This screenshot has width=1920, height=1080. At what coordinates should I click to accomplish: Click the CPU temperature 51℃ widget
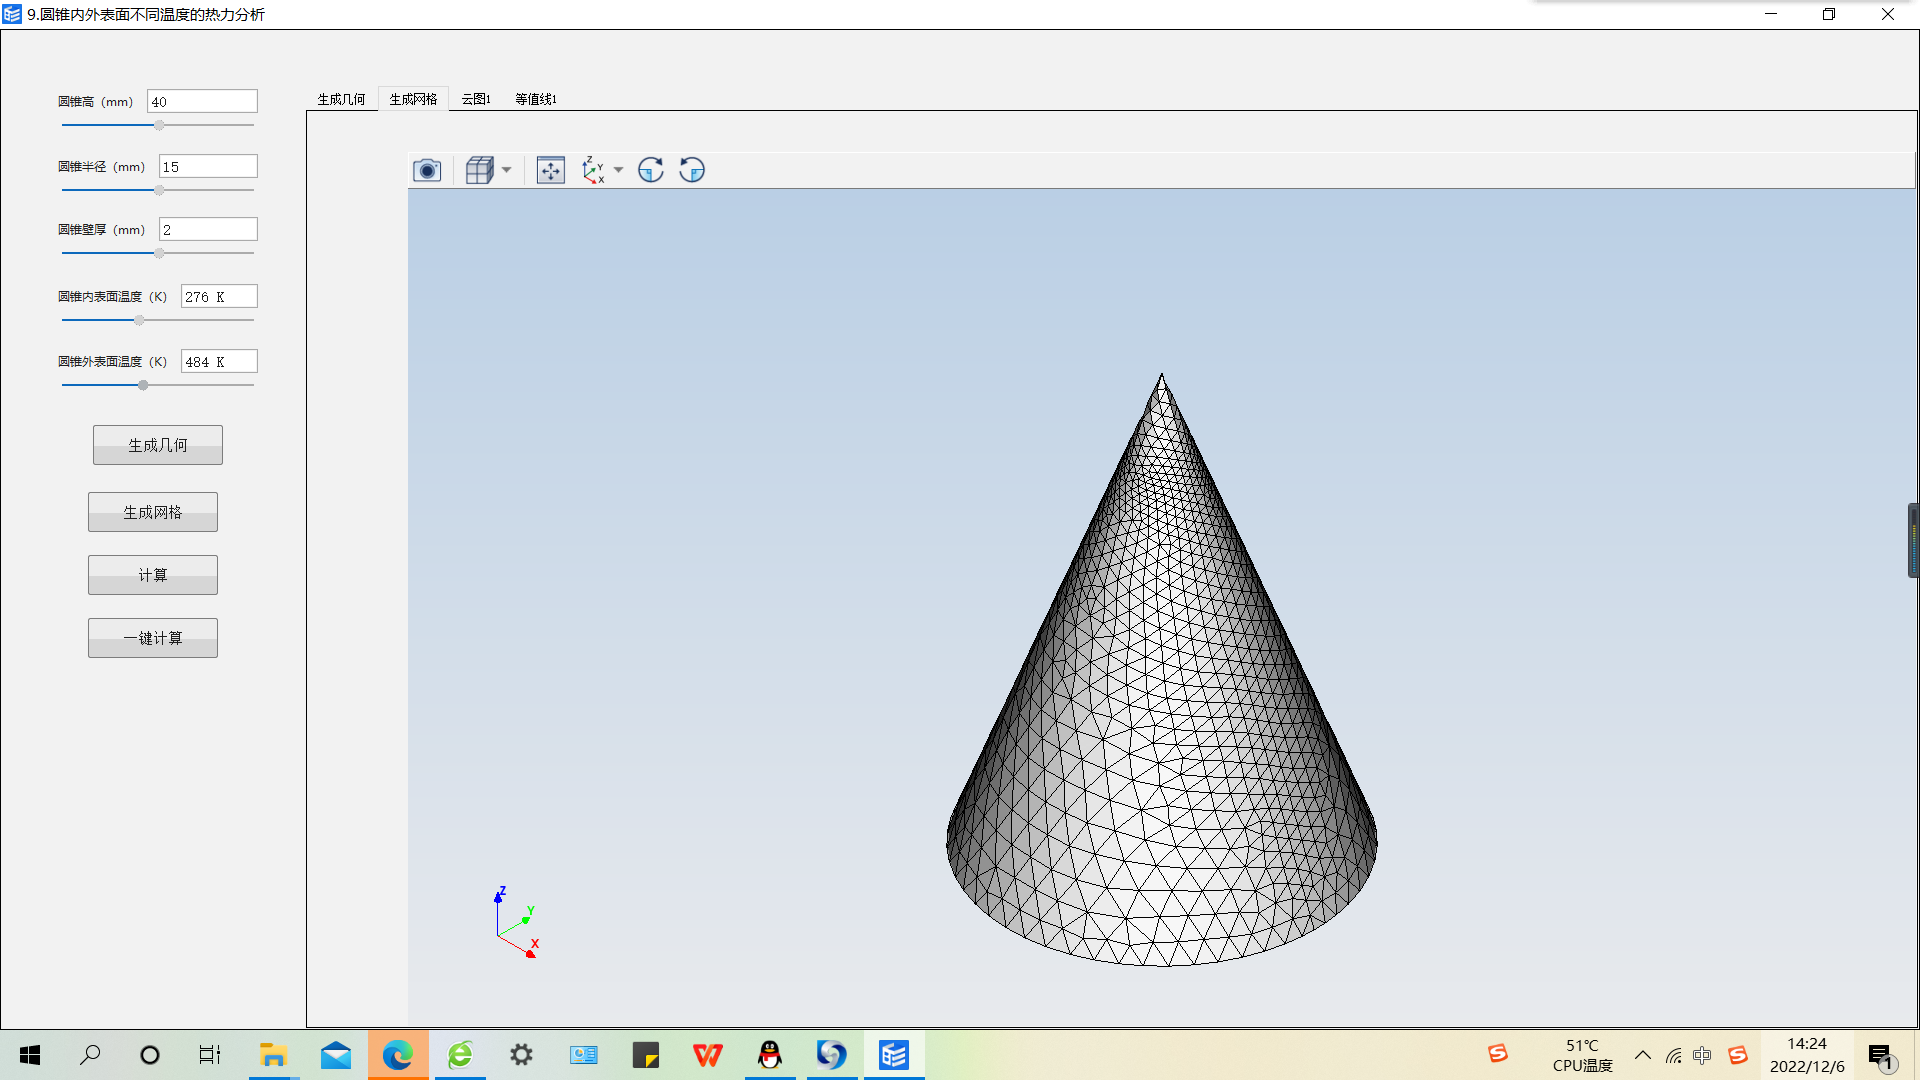[x=1583, y=1055]
